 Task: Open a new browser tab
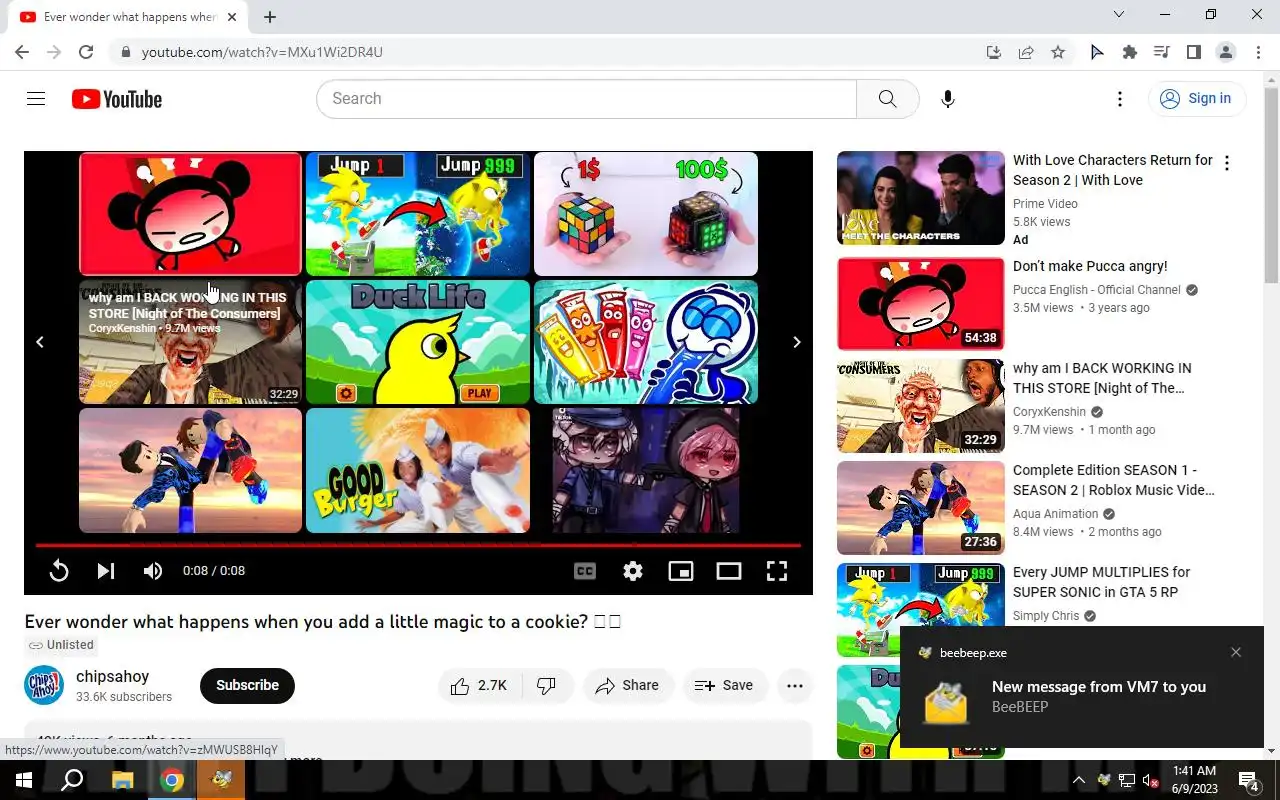(x=270, y=17)
